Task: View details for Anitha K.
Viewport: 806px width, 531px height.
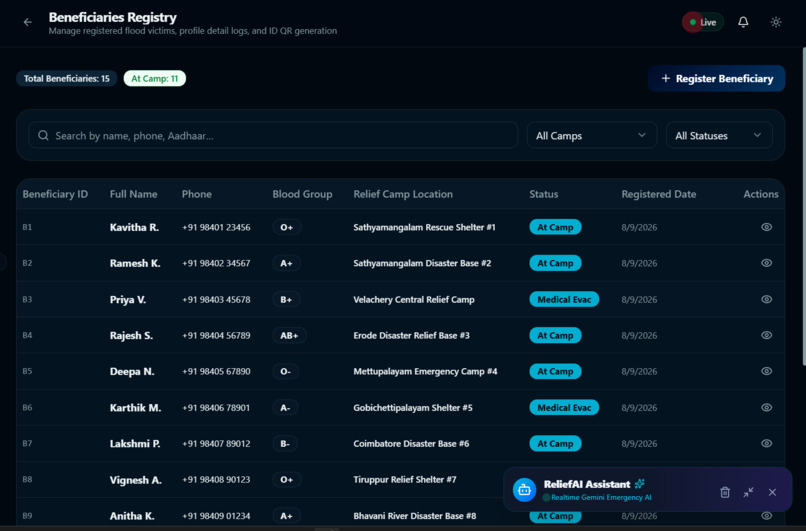Action: 766,516
